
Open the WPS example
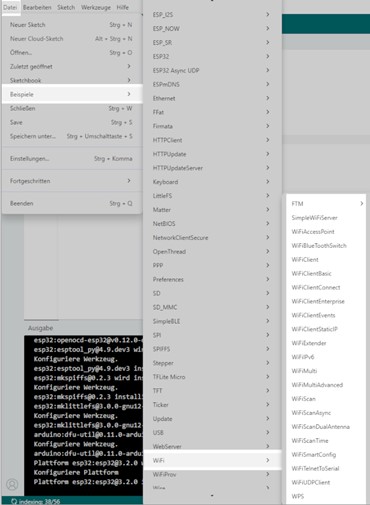coord(326,496)
